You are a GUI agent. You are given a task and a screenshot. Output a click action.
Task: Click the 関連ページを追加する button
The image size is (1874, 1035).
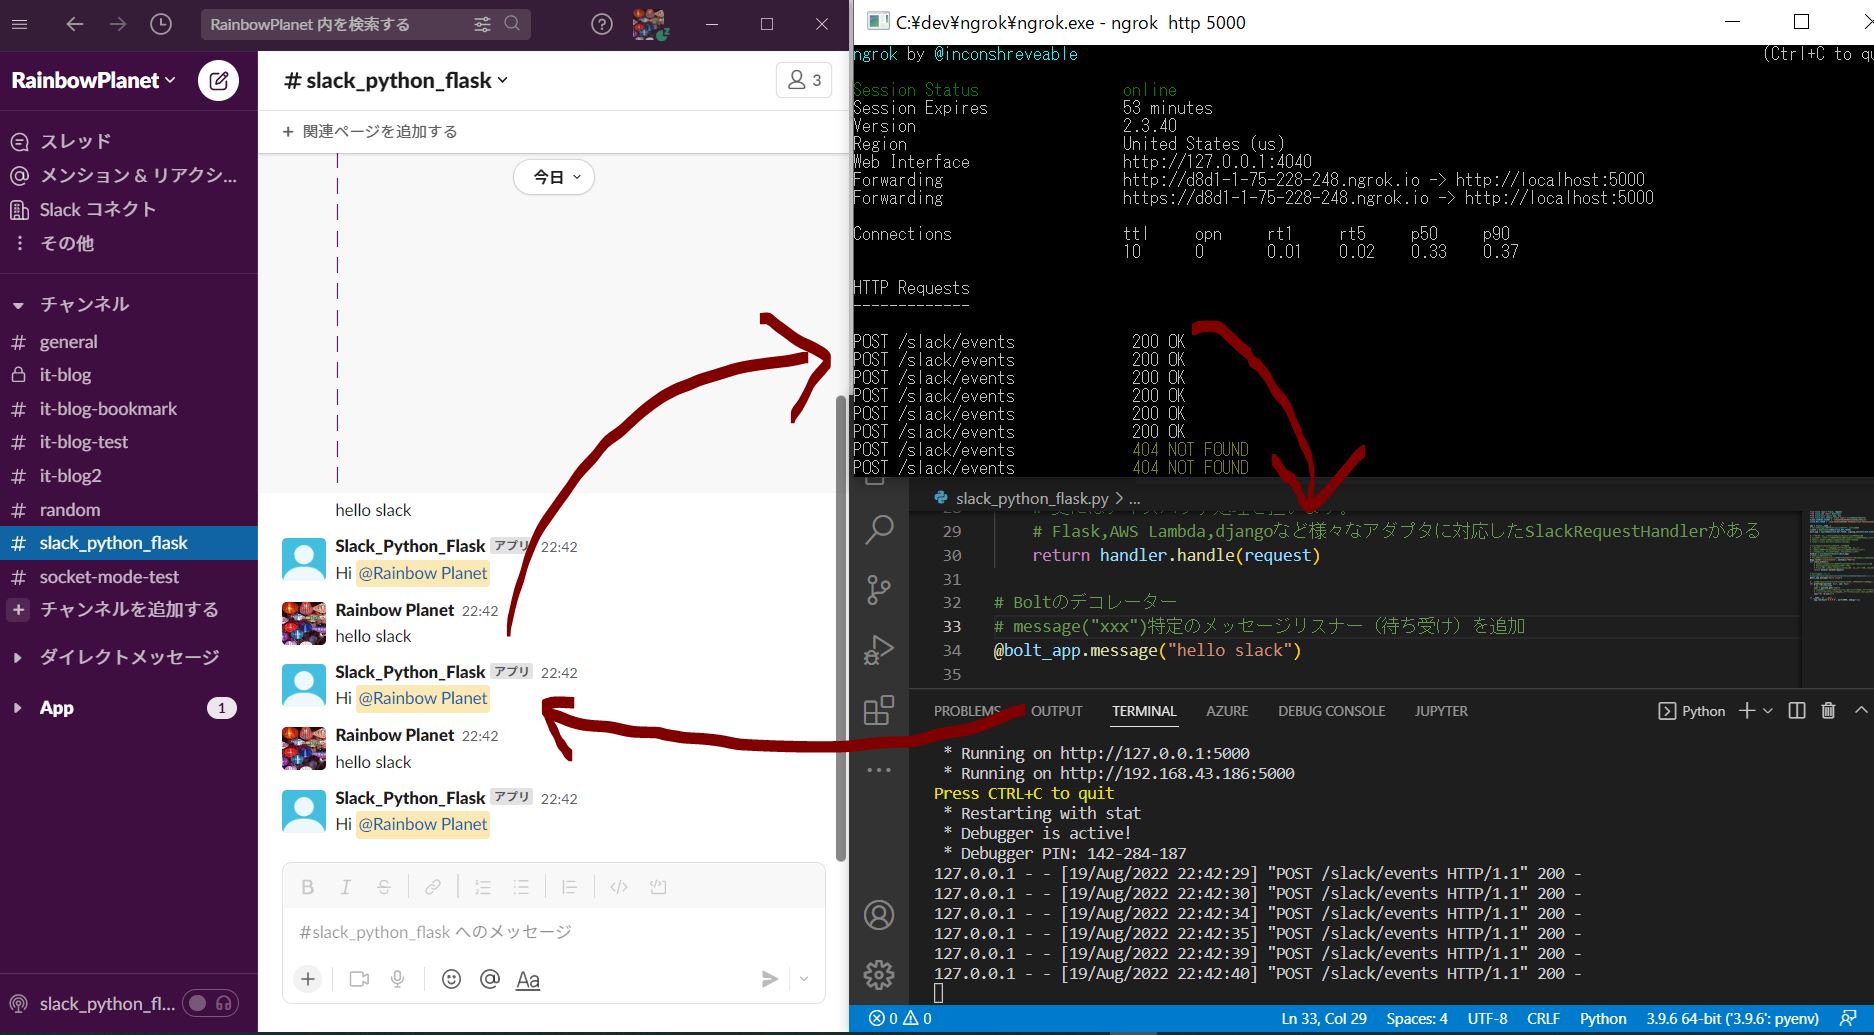tap(370, 132)
